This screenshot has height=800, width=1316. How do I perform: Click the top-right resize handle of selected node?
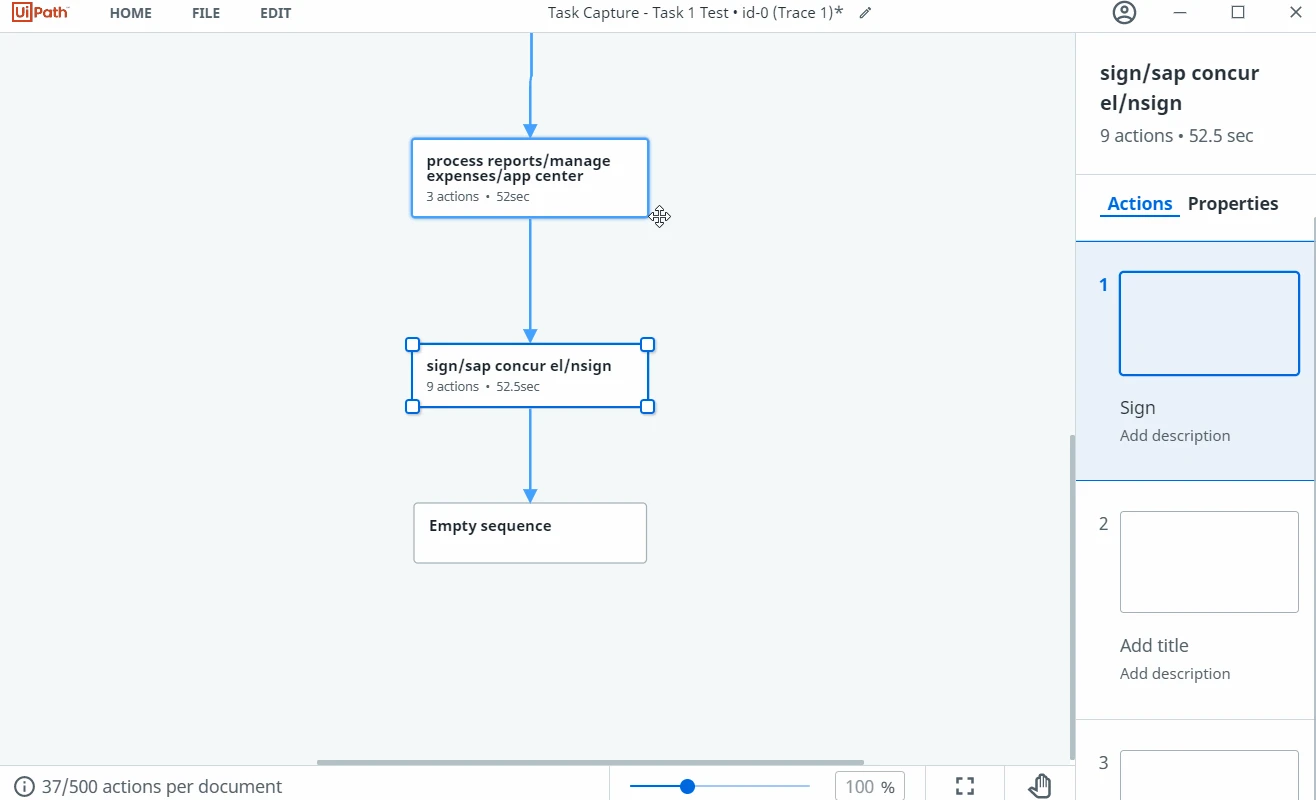647,344
